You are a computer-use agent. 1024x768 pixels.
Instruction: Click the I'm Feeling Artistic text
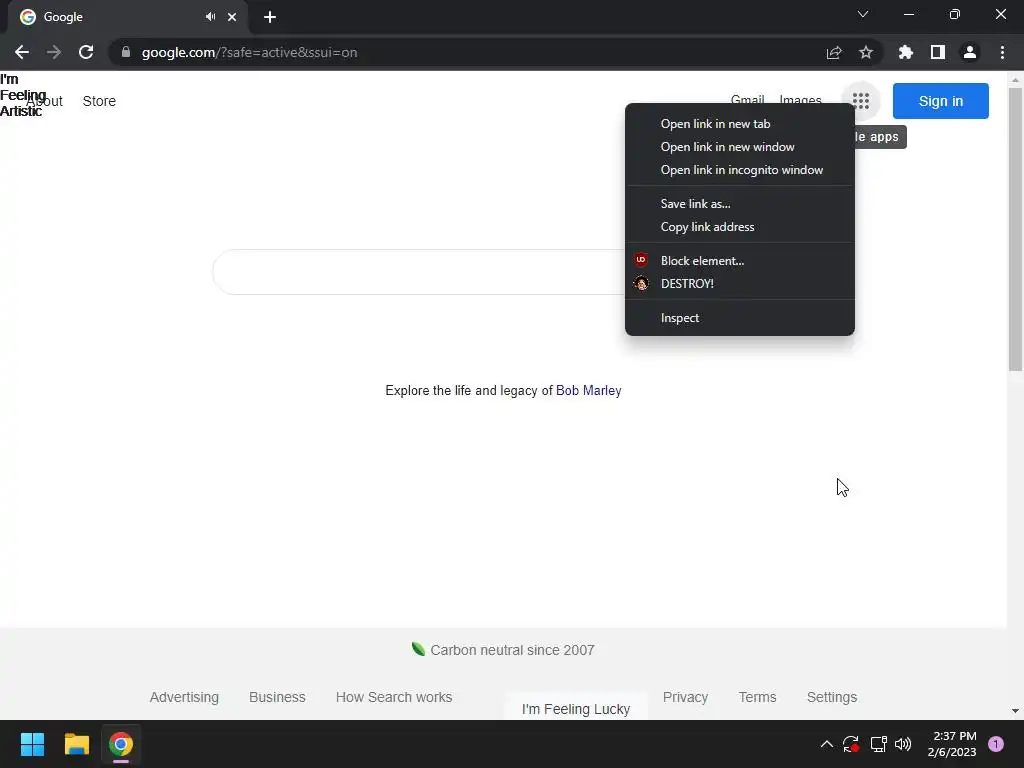pos(23,95)
